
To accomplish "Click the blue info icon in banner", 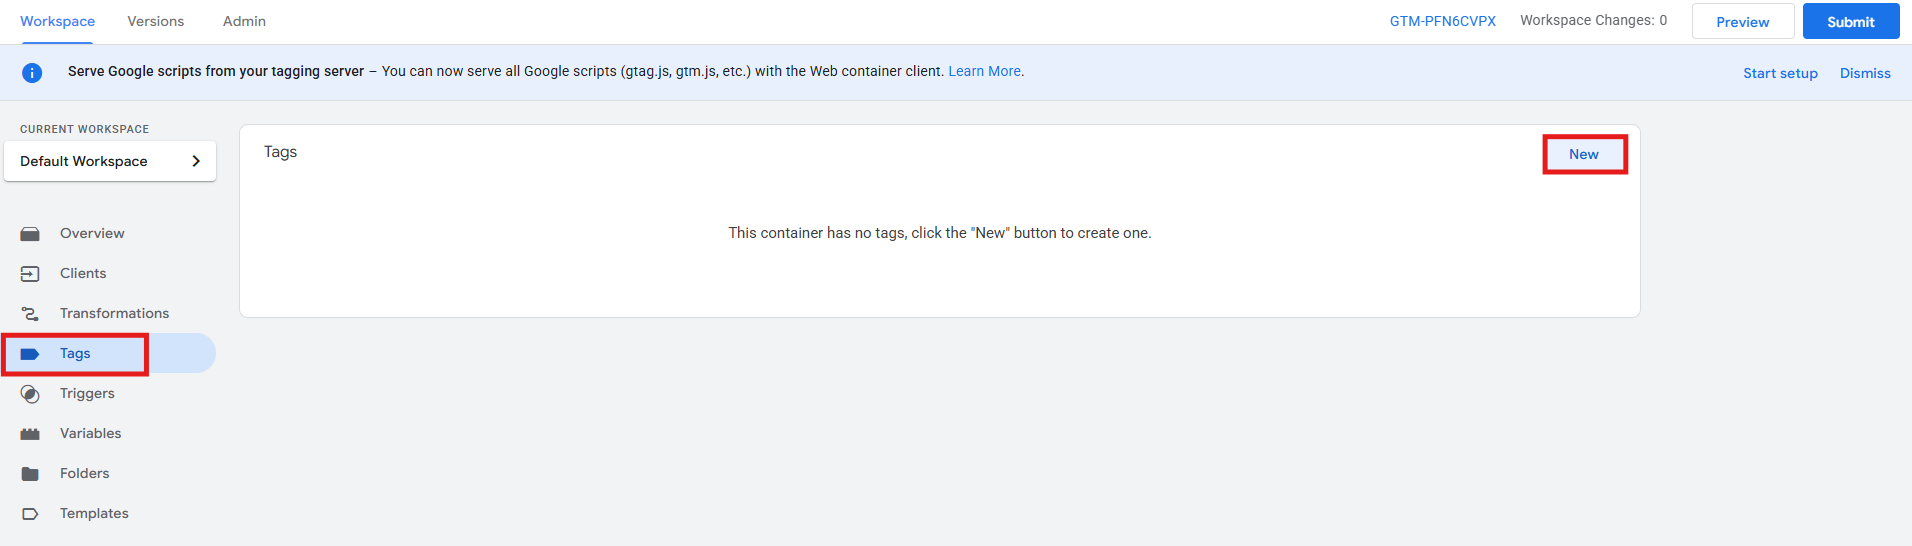I will pos(32,73).
